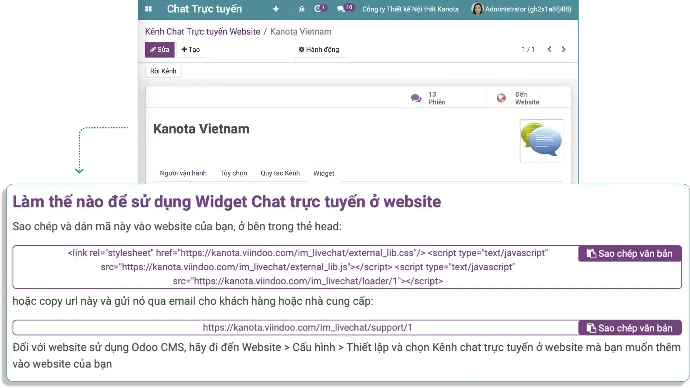Go to previous record arrow
This screenshot has width=690, height=388.
549,49
